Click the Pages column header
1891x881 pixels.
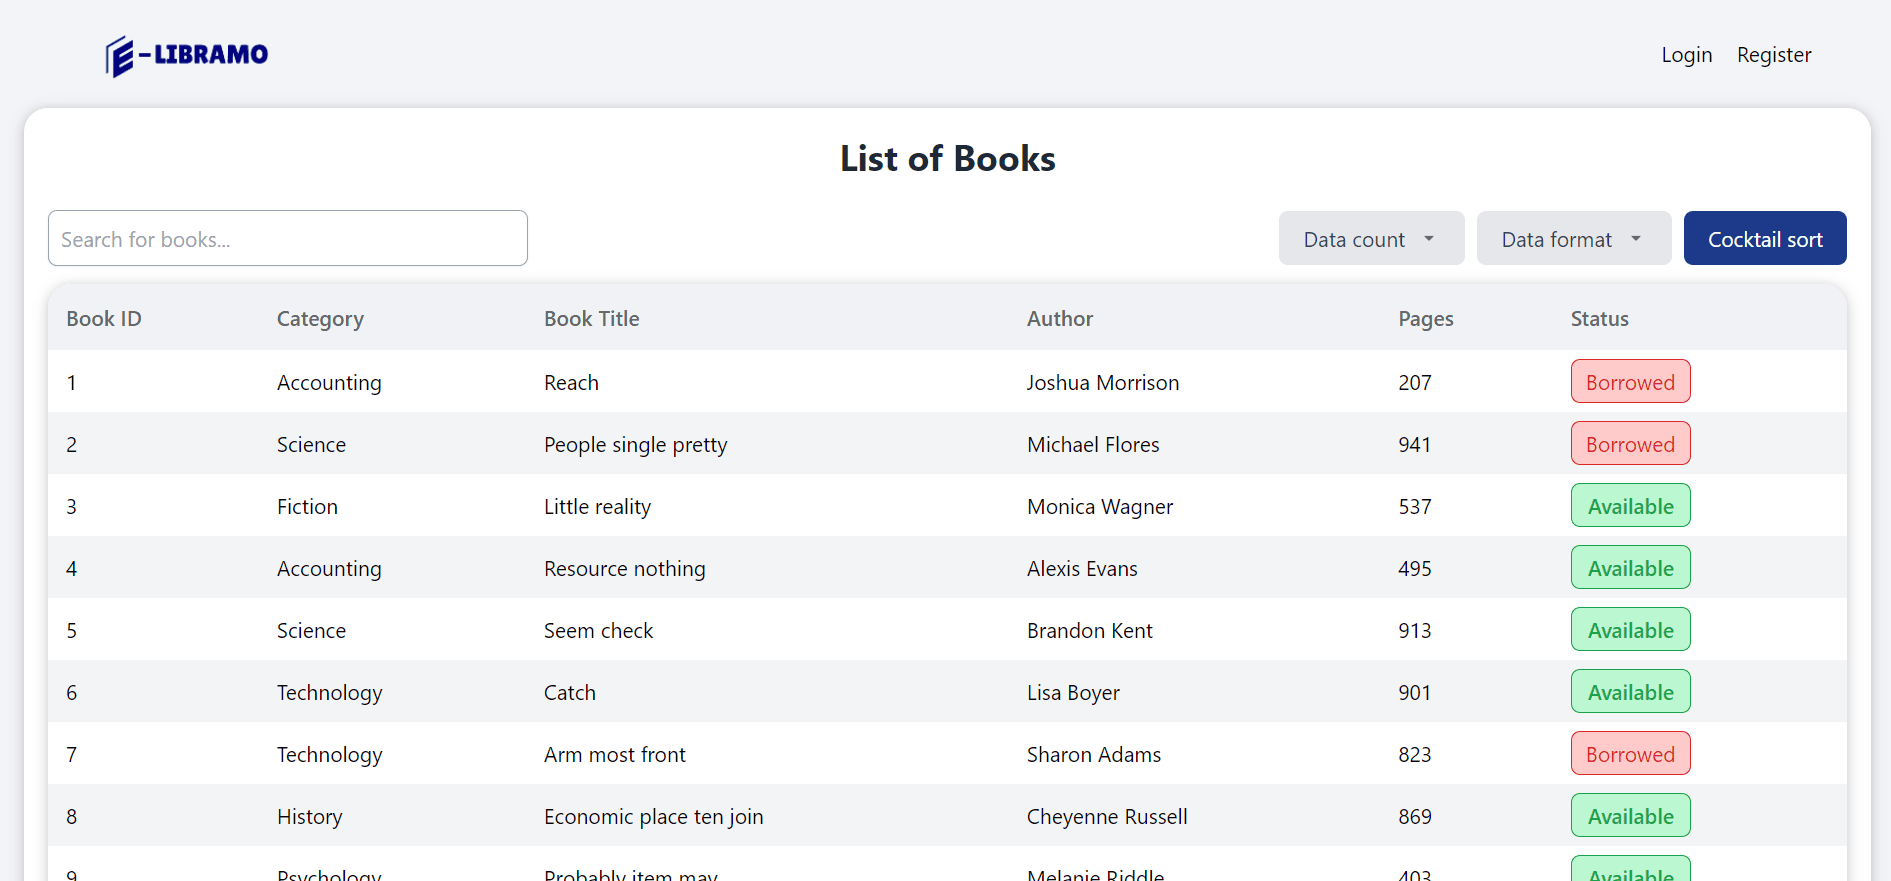1425,319
